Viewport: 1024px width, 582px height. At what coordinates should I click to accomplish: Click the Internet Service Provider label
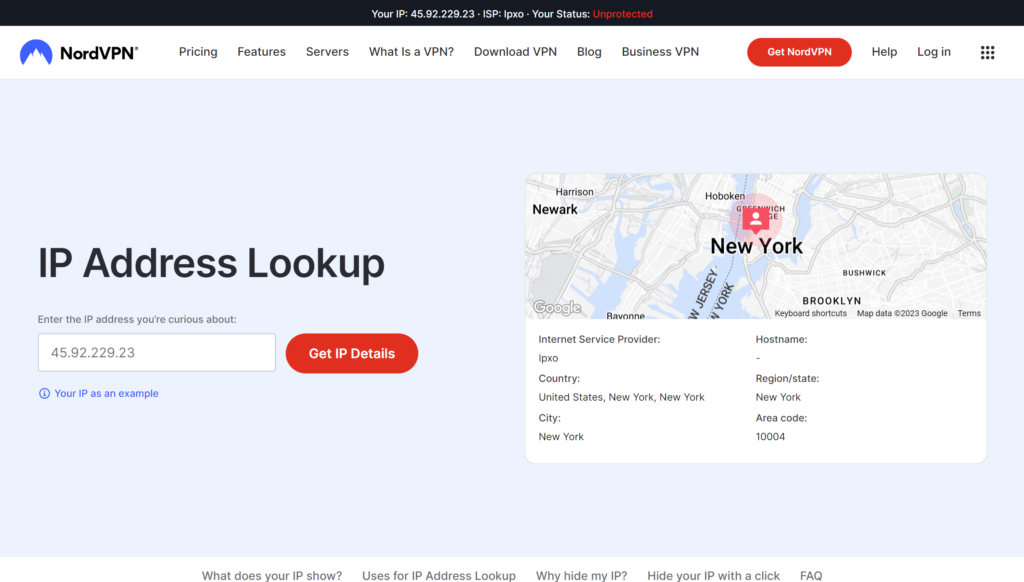pyautogui.click(x=600, y=339)
